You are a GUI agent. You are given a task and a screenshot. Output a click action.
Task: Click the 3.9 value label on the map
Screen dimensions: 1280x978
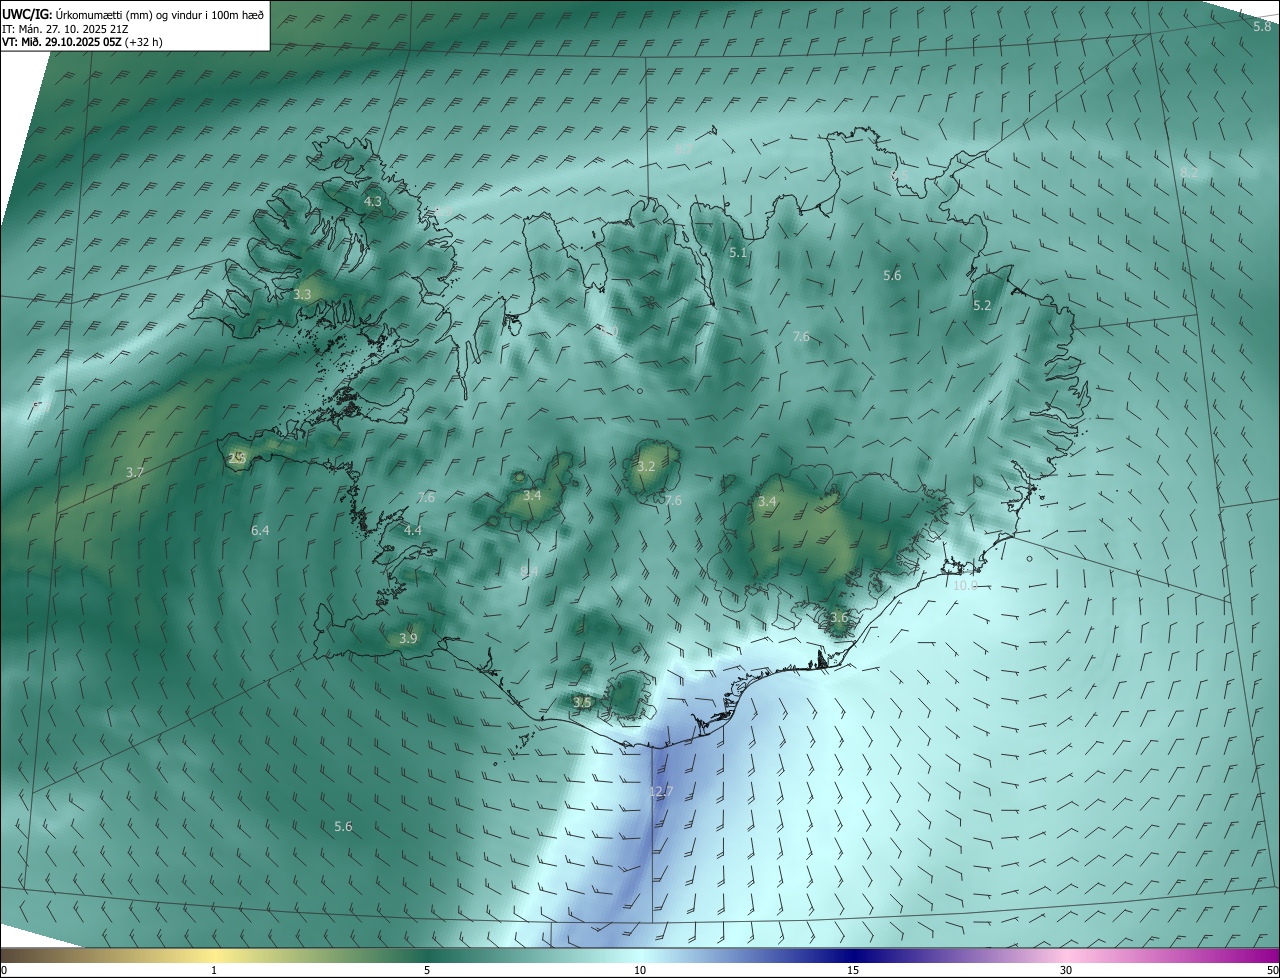pyautogui.click(x=408, y=639)
